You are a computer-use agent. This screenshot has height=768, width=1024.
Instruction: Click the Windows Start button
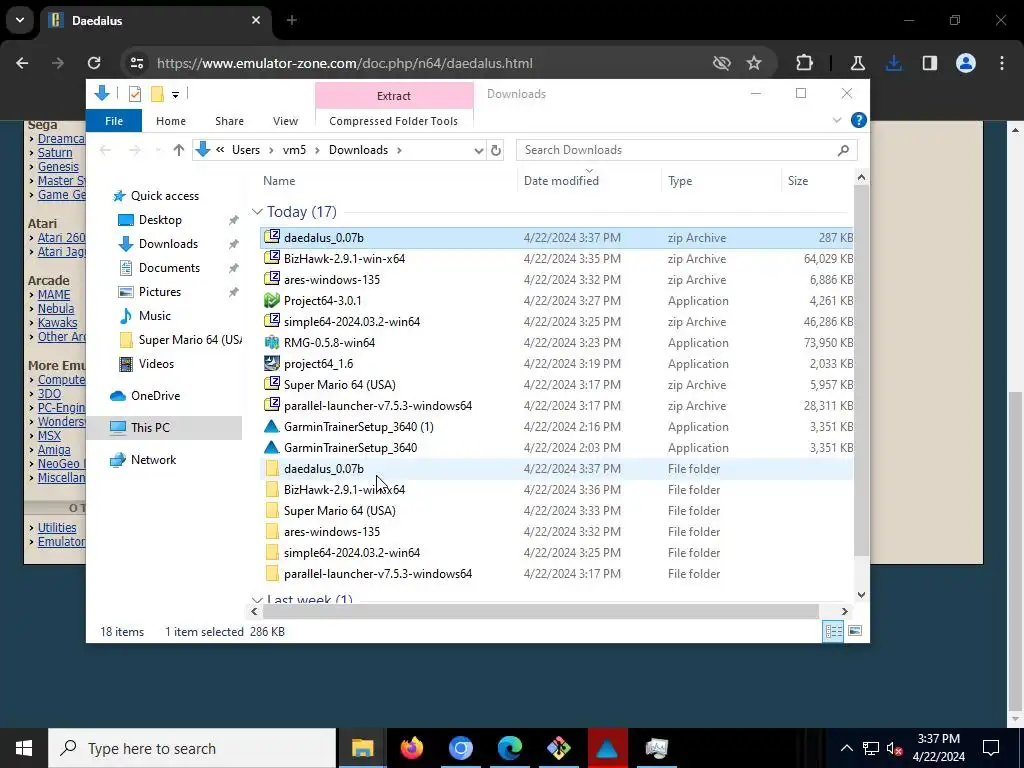tap(24, 748)
